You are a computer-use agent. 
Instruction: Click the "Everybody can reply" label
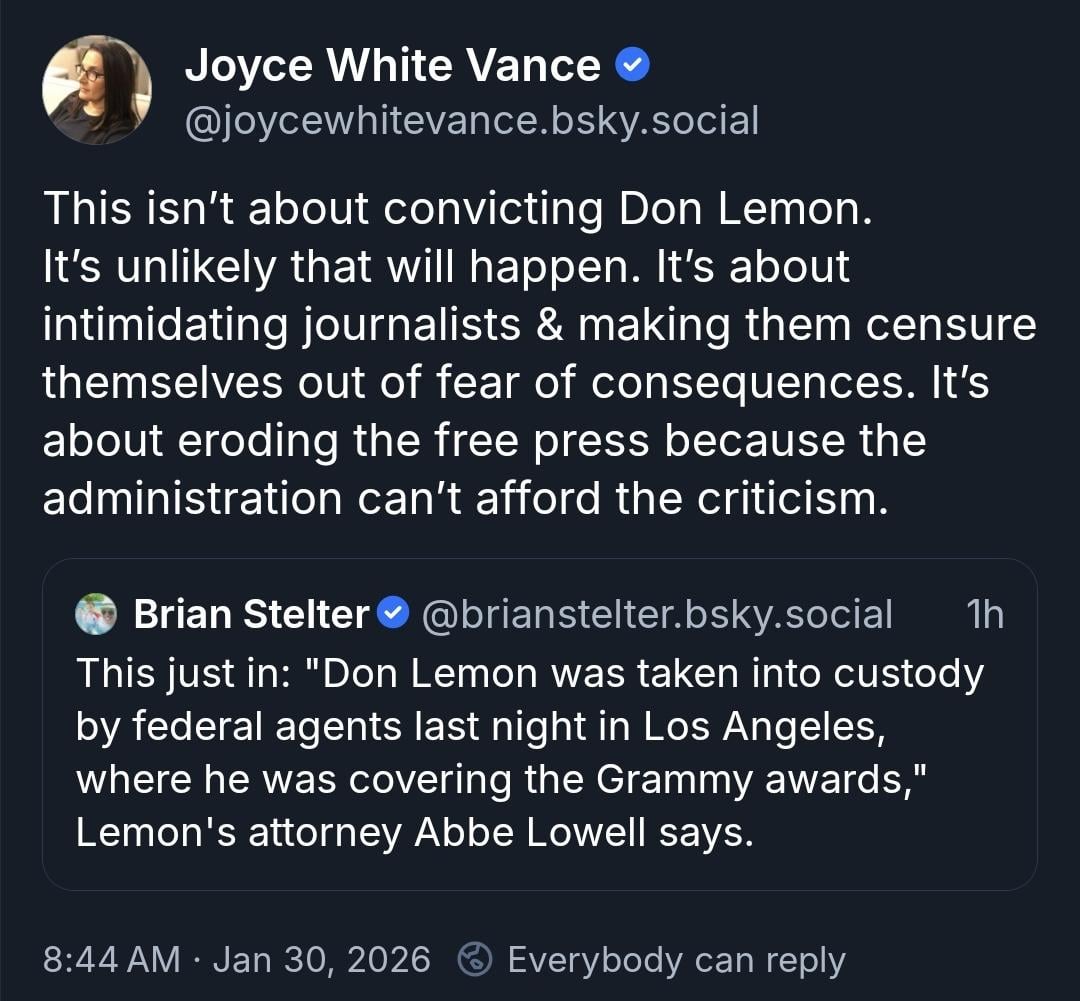(x=676, y=960)
